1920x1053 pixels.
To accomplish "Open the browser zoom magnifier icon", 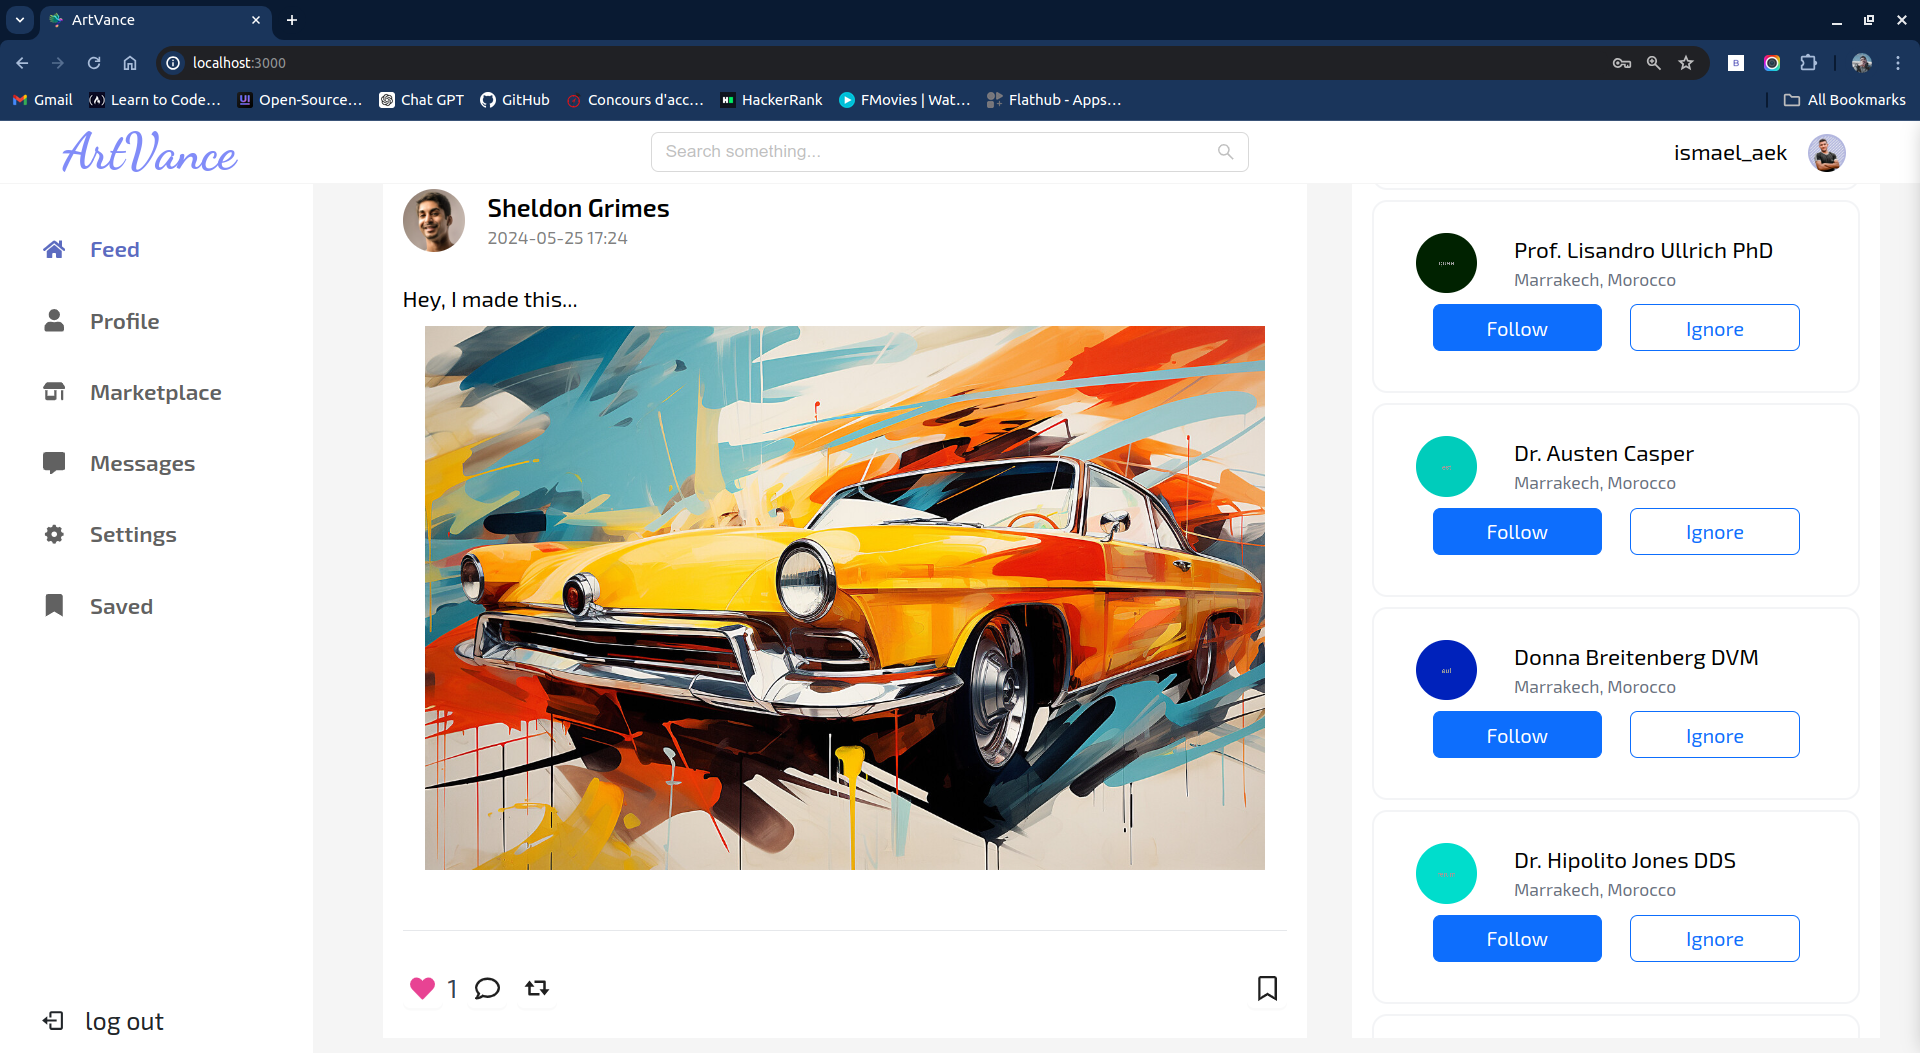I will [1654, 63].
